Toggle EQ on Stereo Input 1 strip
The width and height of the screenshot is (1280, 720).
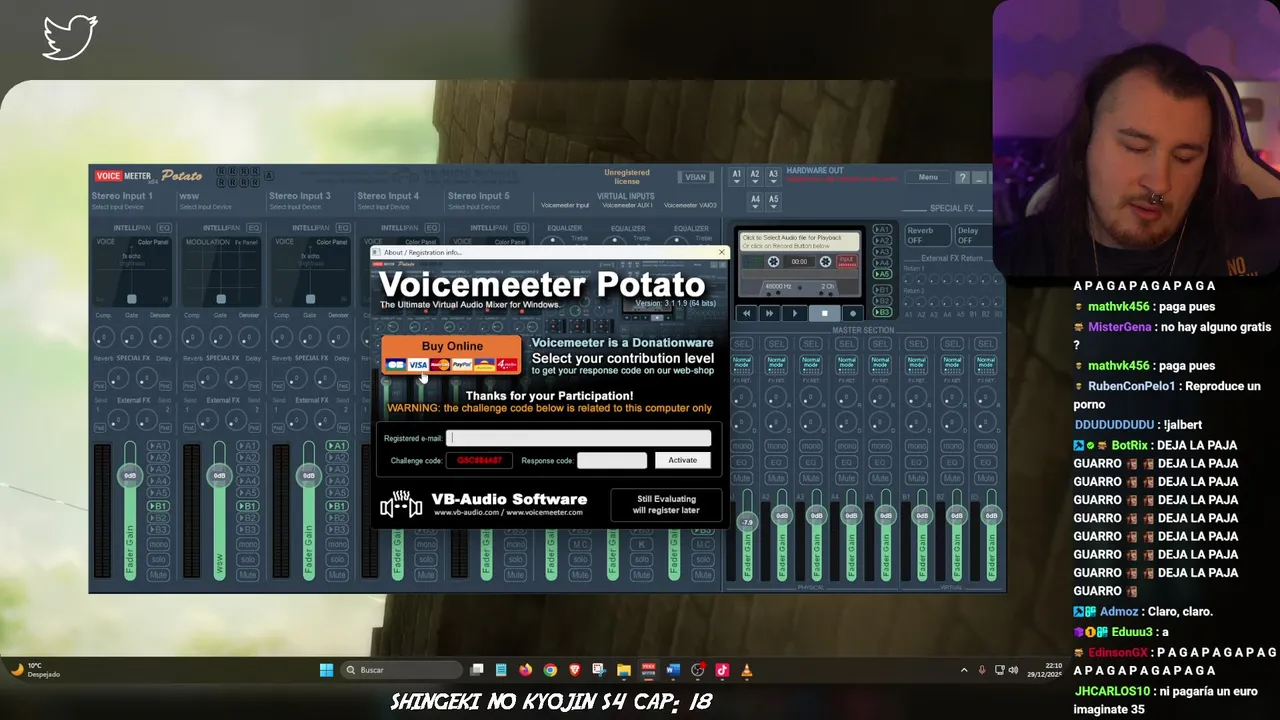tap(164, 228)
